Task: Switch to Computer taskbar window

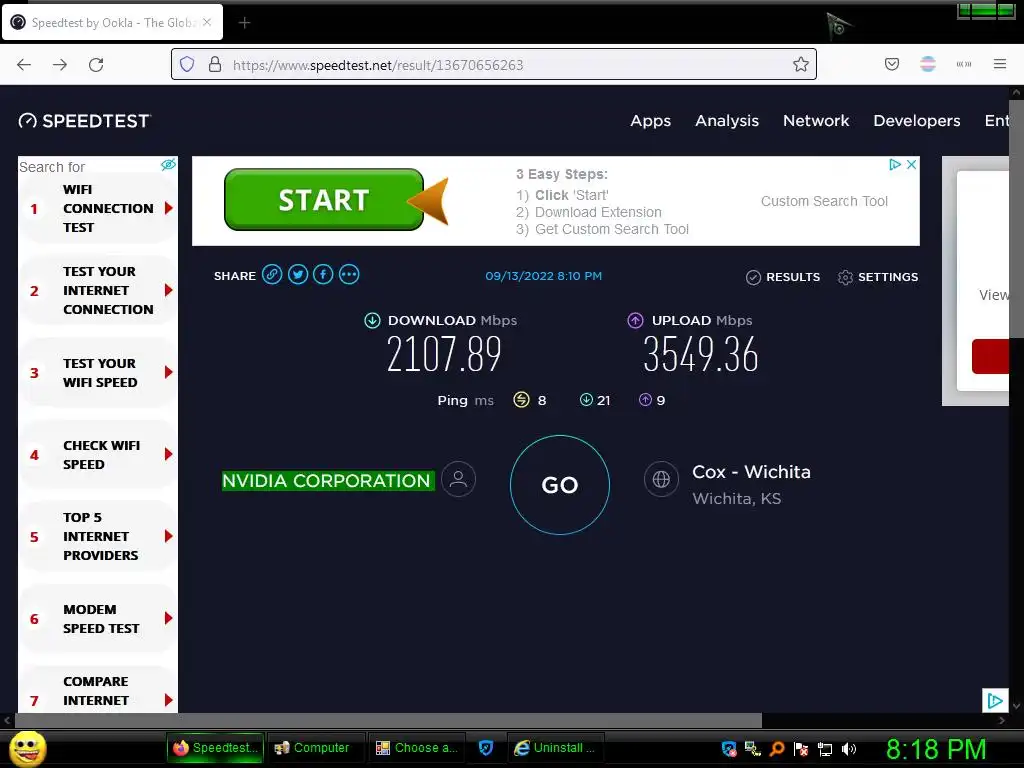Action: coord(315,748)
